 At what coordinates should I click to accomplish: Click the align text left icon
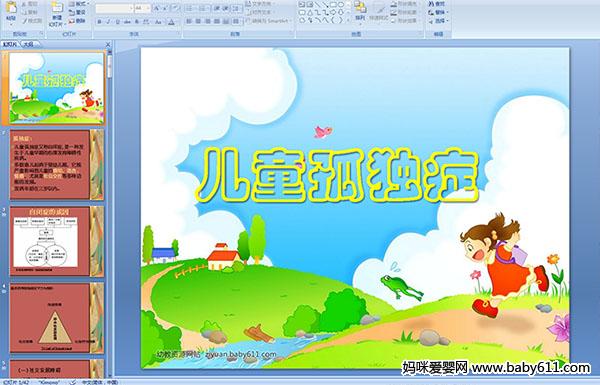point(189,21)
